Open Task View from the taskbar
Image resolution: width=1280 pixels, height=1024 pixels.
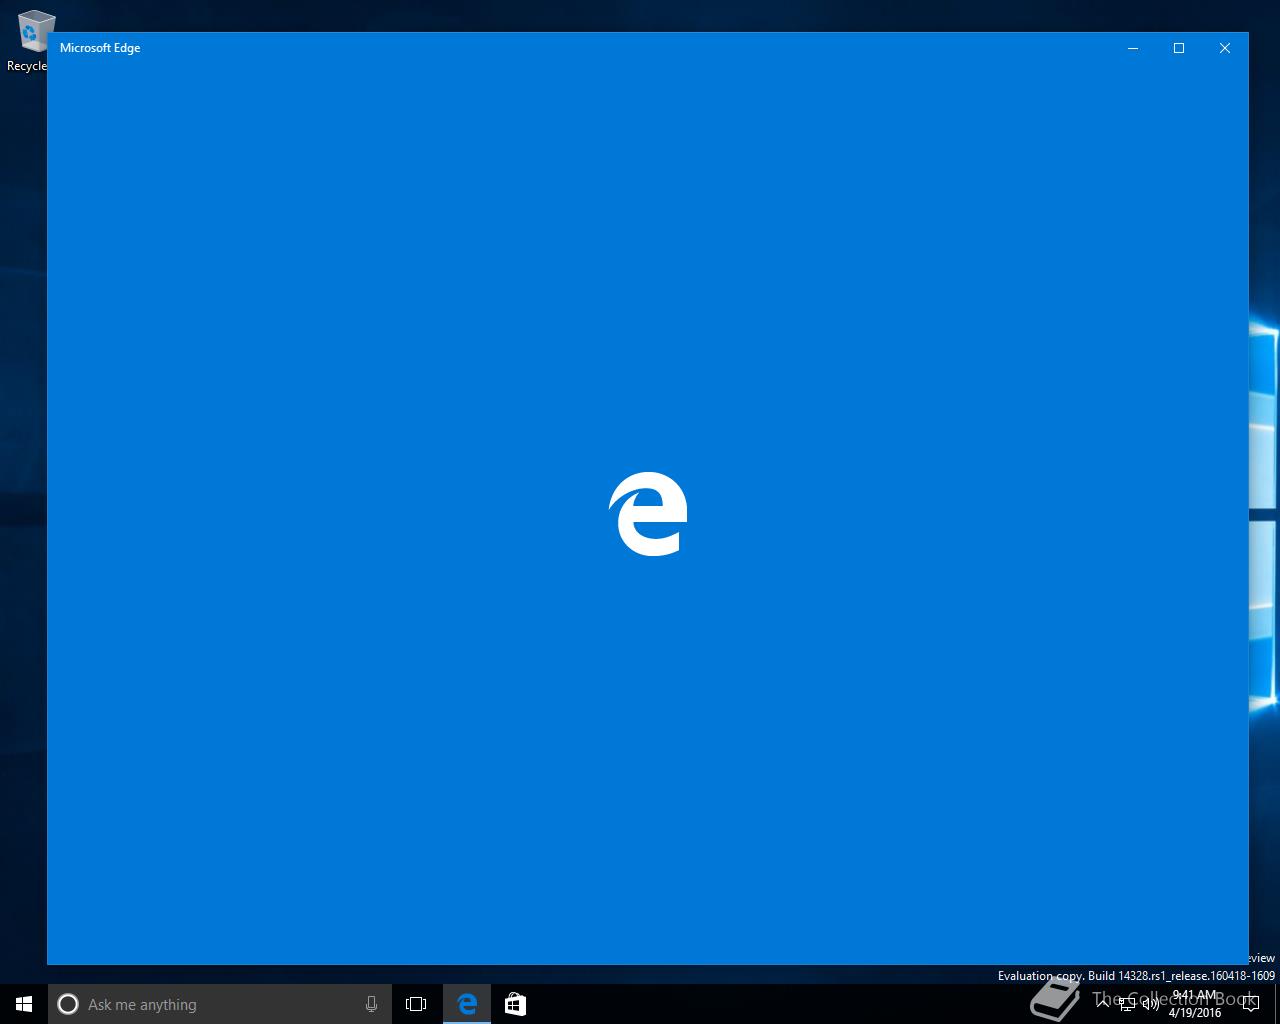tap(416, 1004)
